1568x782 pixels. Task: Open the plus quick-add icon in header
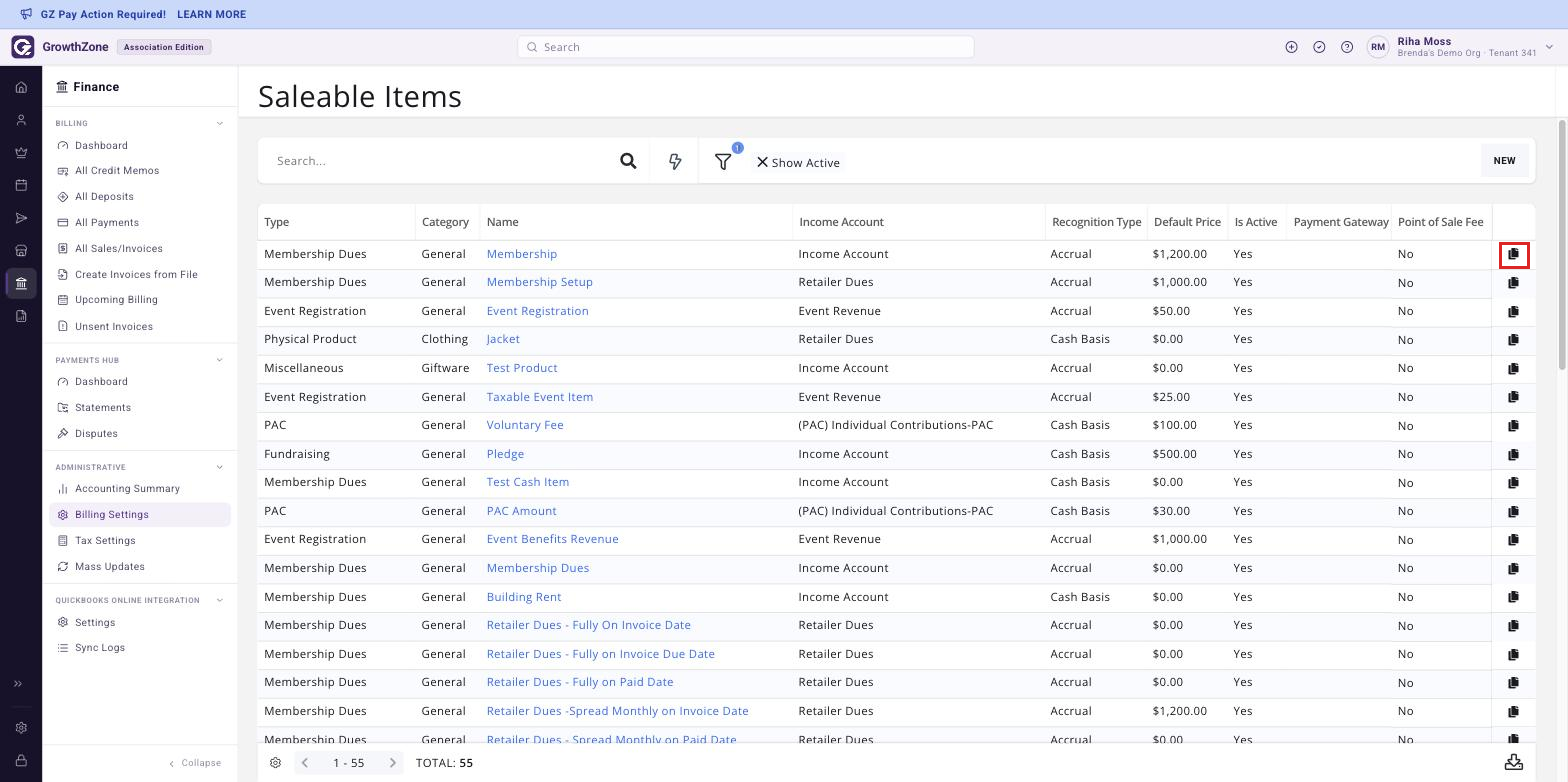tap(1291, 47)
